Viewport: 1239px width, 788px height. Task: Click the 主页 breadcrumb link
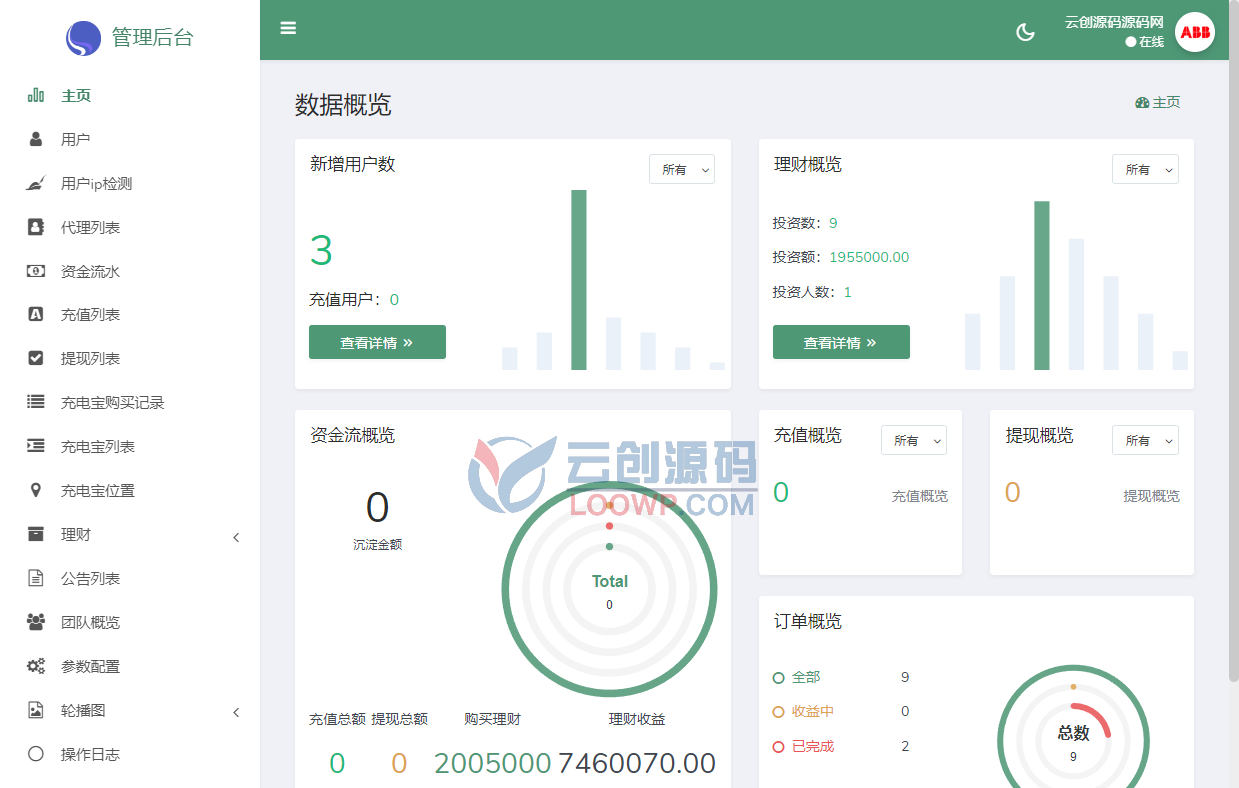(1166, 102)
